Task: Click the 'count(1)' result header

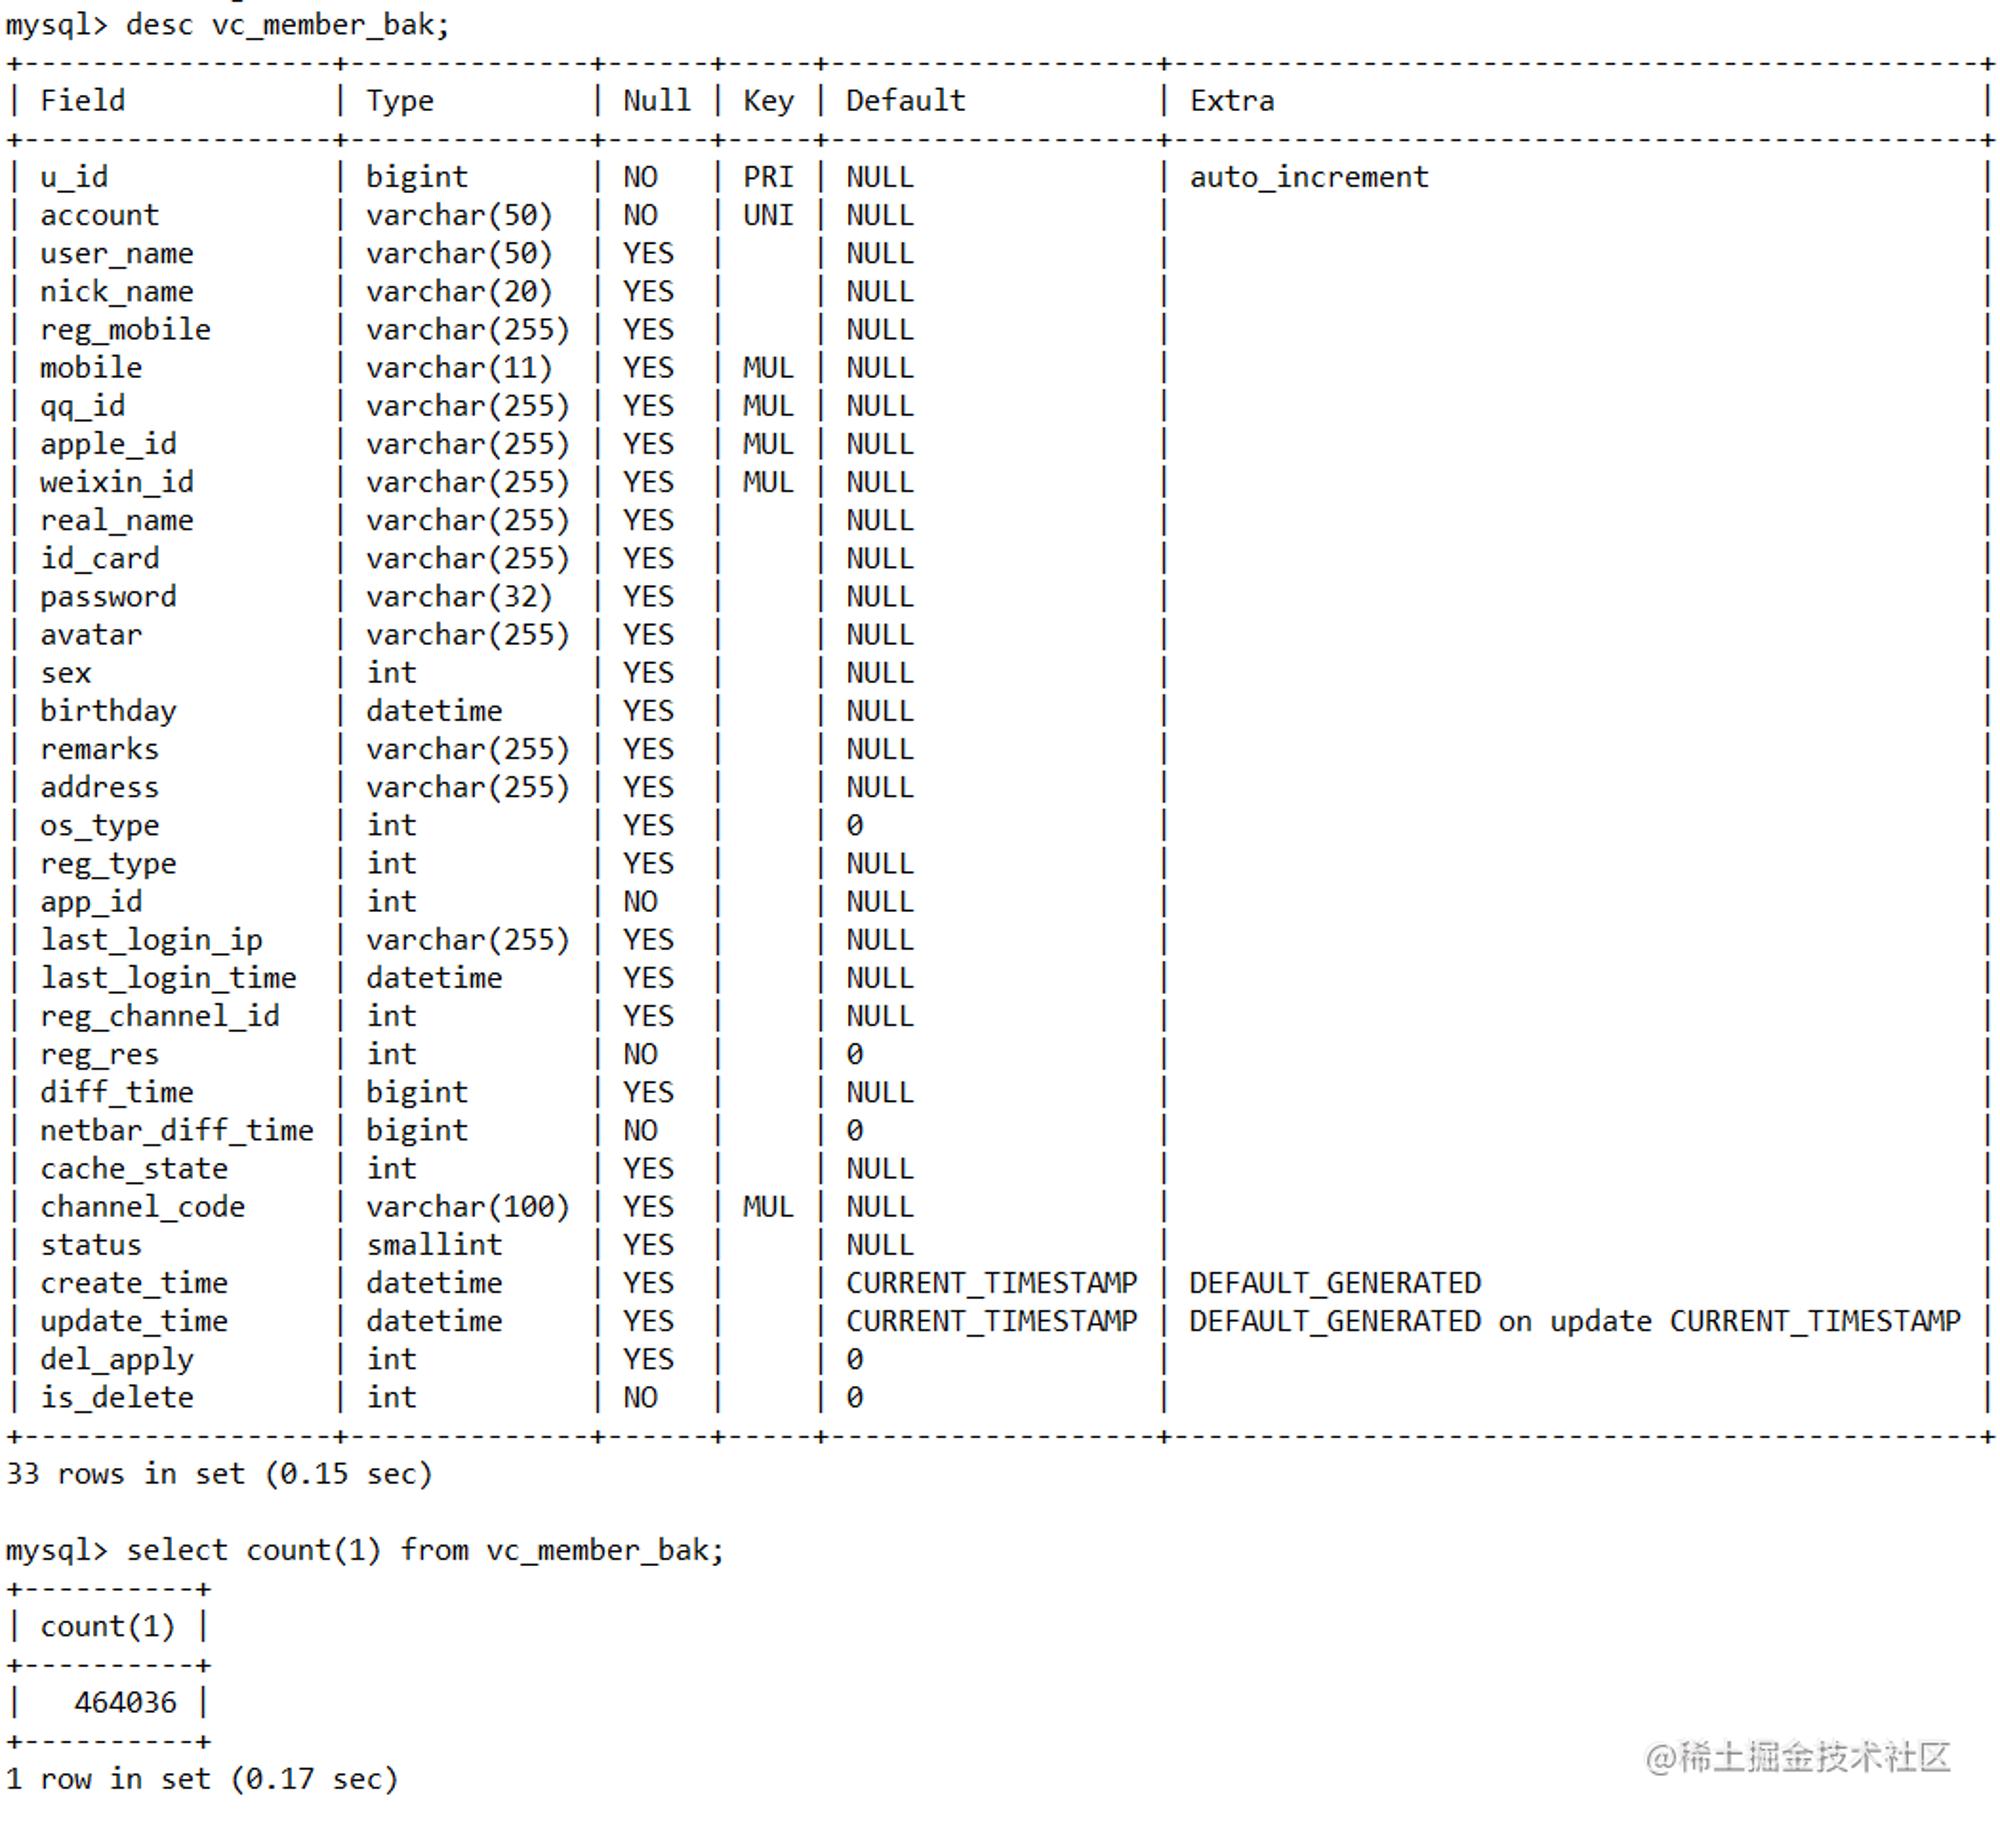Action: pyautogui.click(x=108, y=1626)
